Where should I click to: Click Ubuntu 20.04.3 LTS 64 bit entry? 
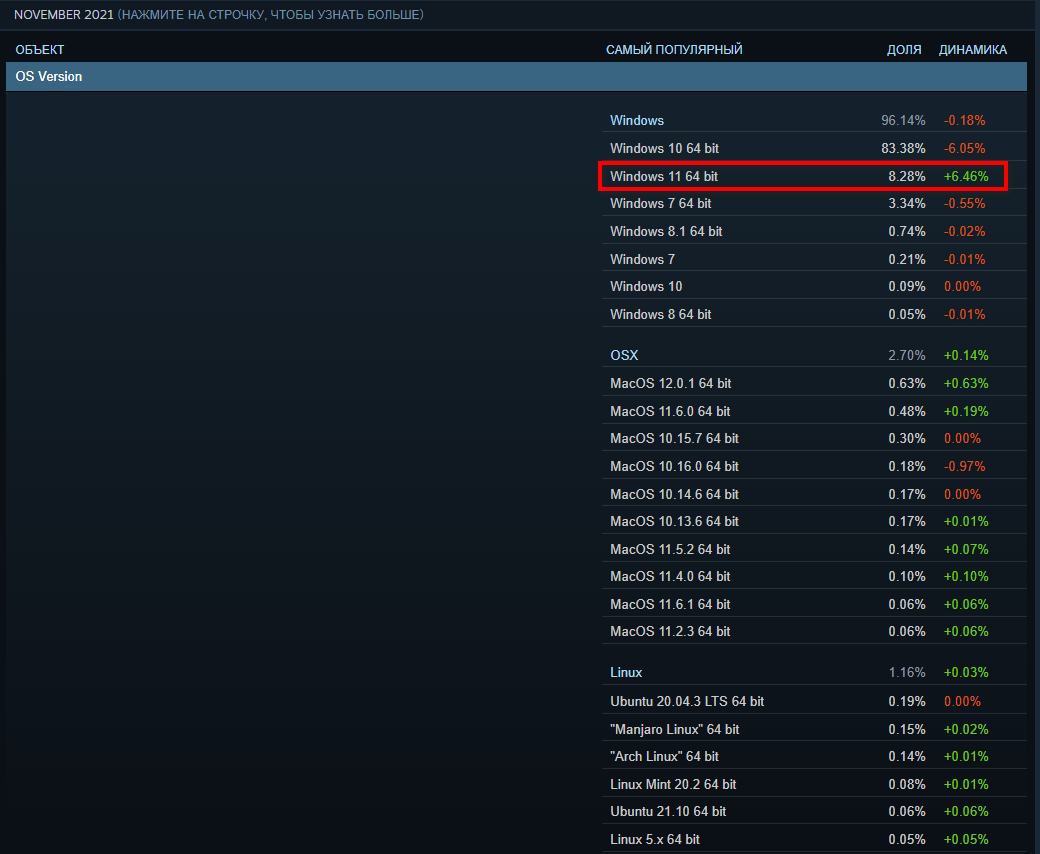pos(687,701)
